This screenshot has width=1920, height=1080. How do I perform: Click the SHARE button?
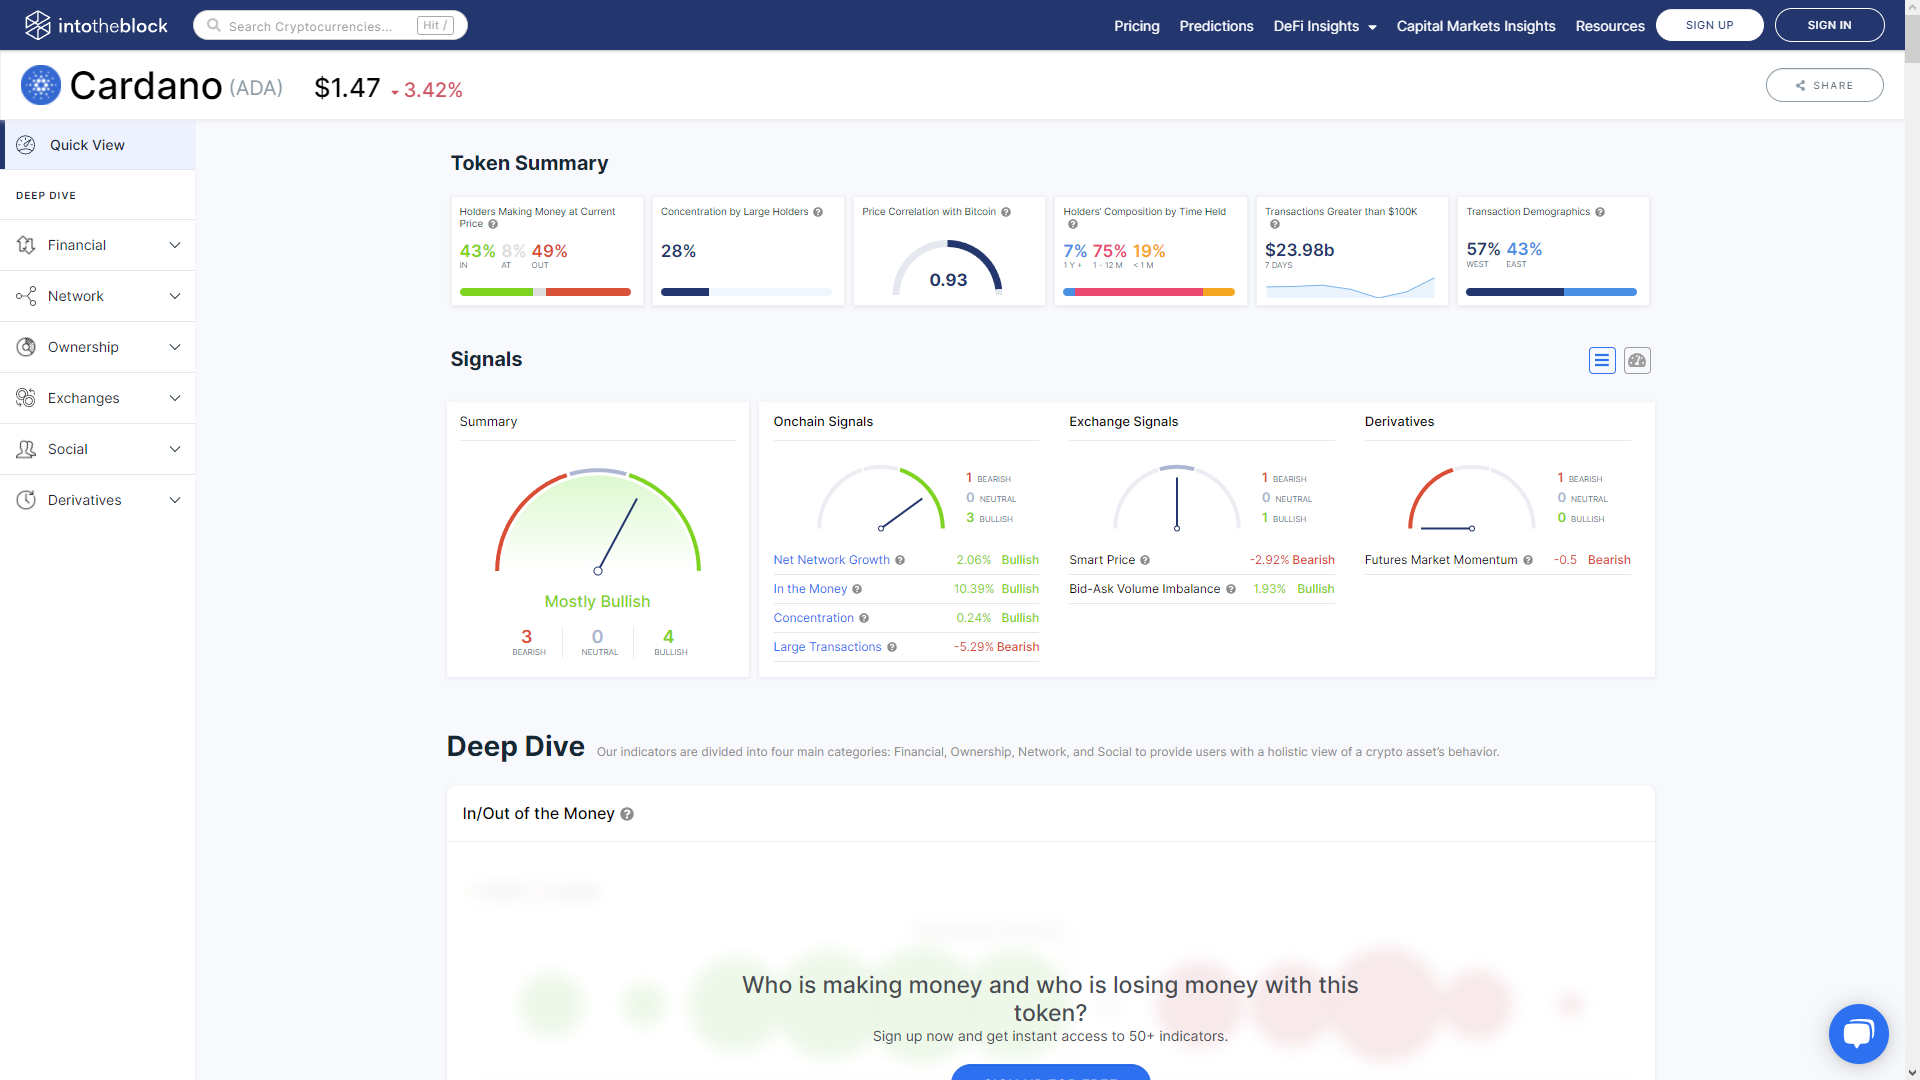[1824, 86]
